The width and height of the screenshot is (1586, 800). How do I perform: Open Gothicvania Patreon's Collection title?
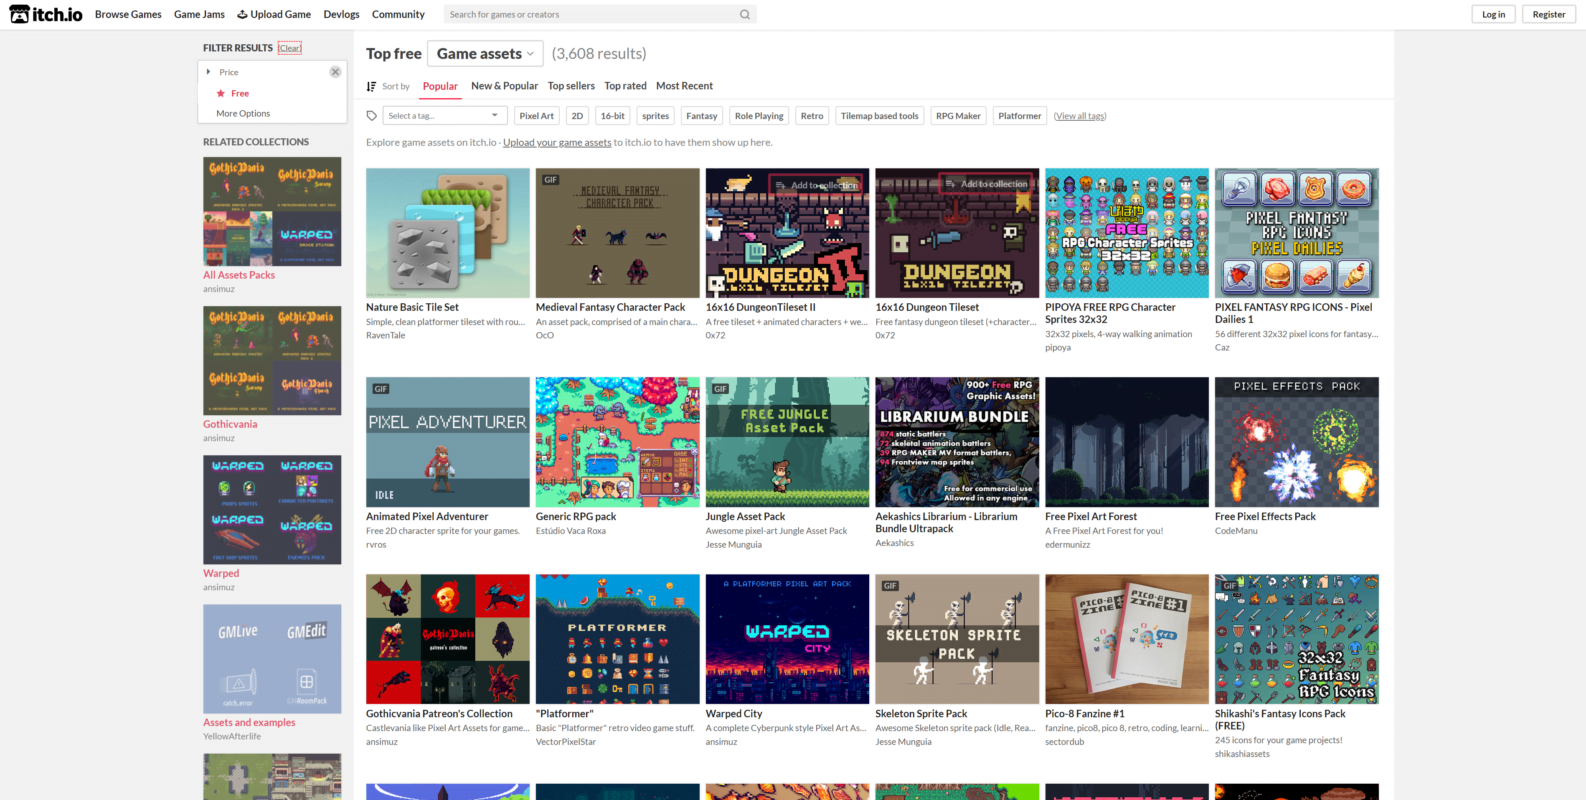point(439,714)
